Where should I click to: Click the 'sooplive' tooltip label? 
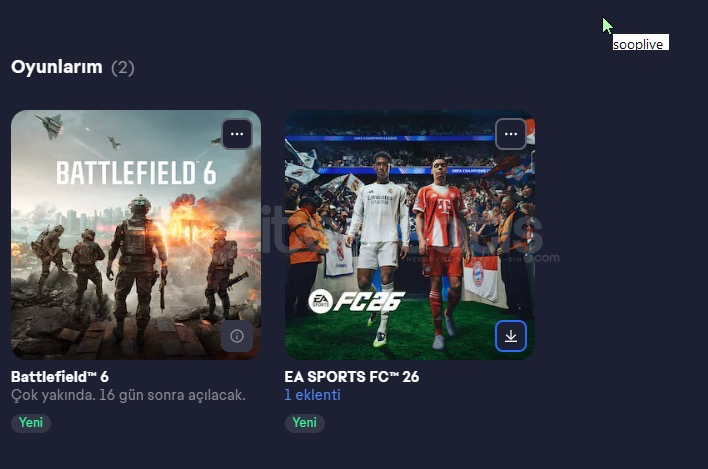[x=640, y=43]
